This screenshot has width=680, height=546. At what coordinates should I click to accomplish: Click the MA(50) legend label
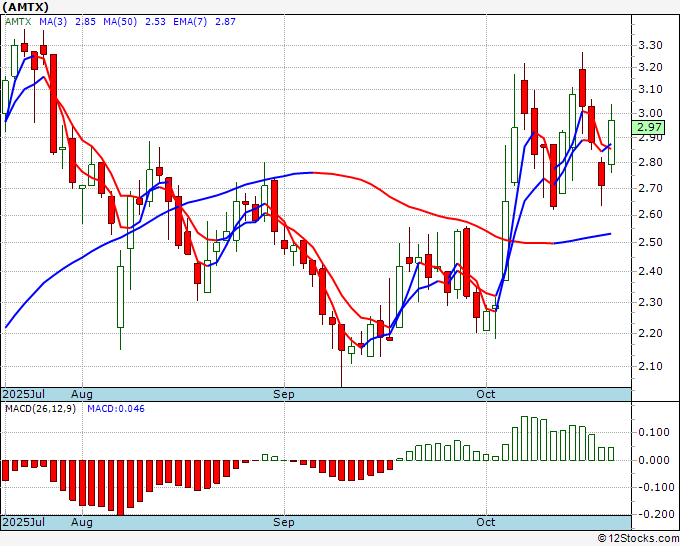pos(120,22)
